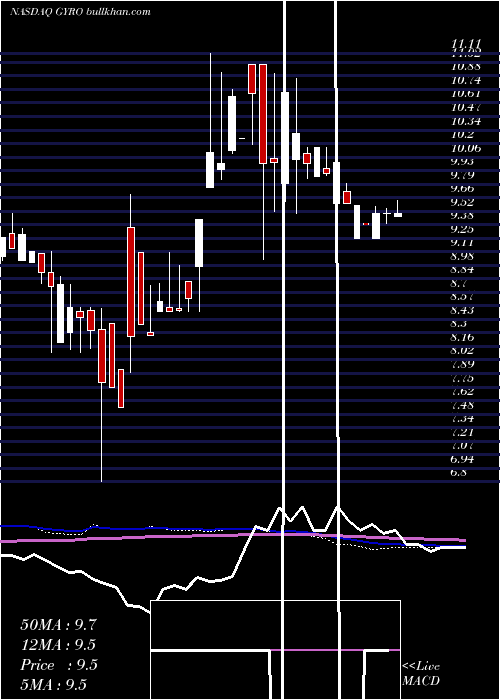Click the 10.34 price axis label

[x=466, y=121]
